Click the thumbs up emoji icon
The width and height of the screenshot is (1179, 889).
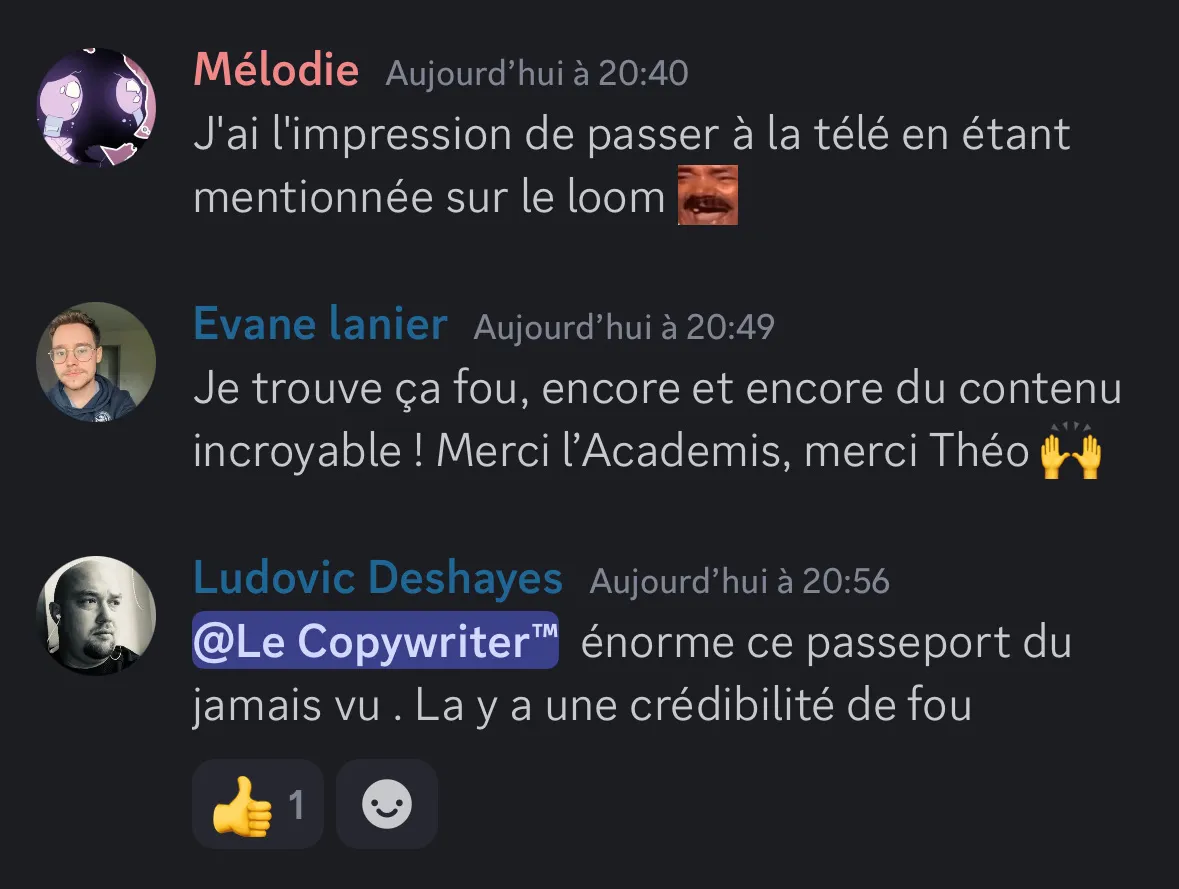[x=242, y=806]
